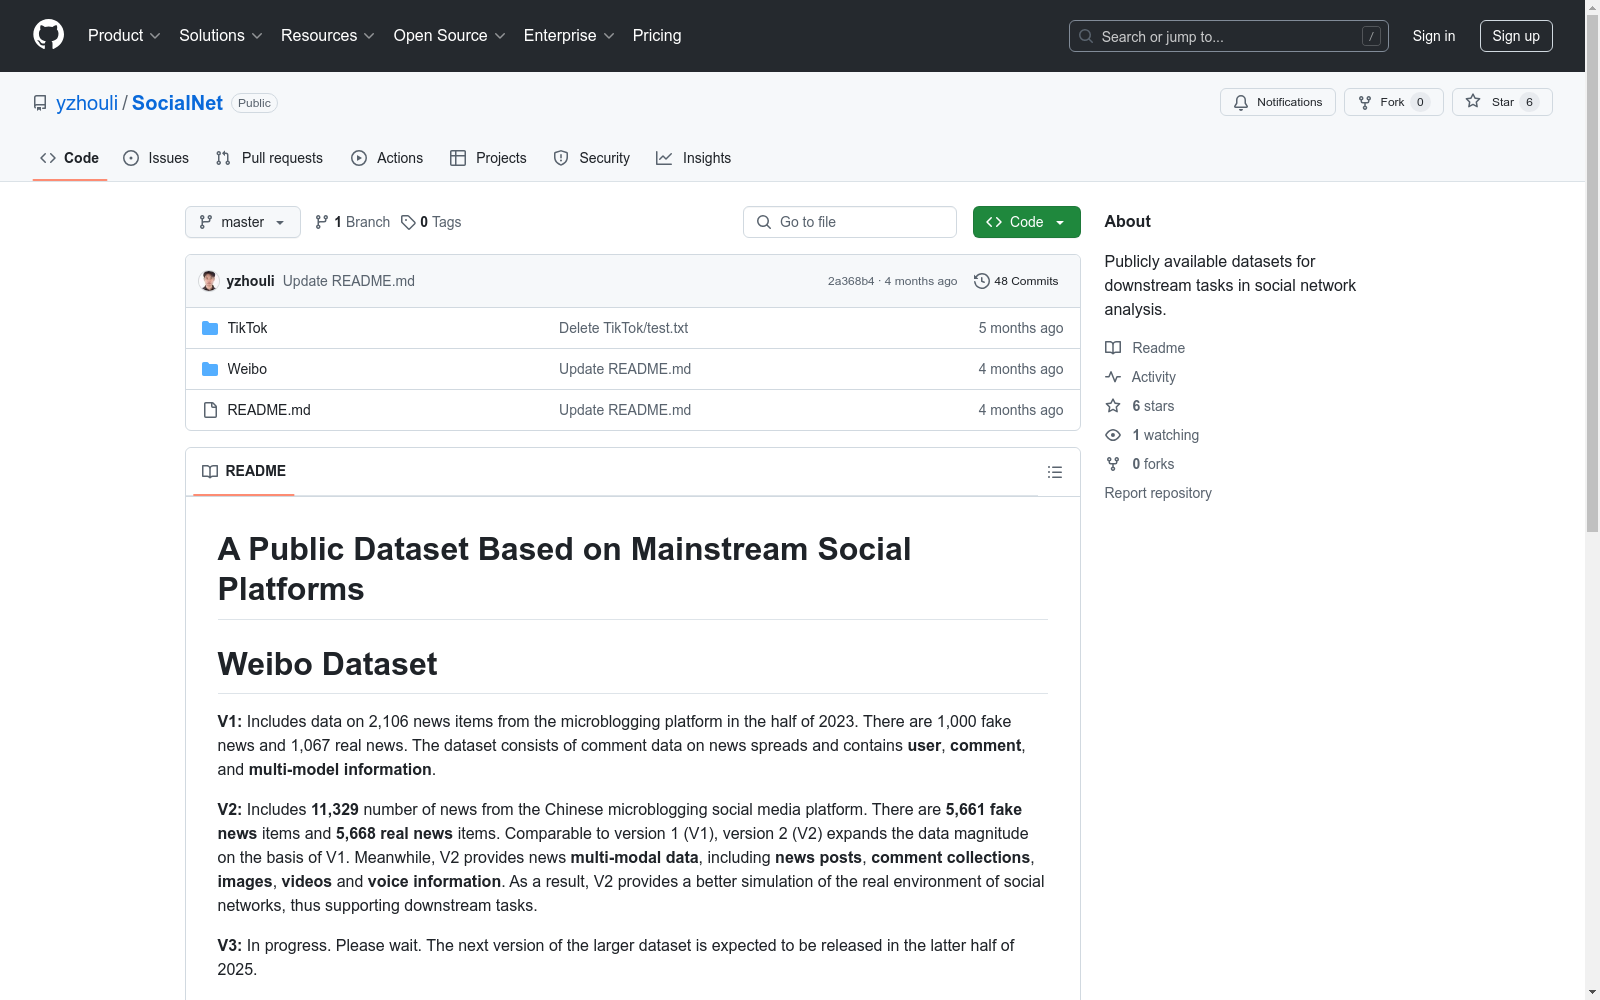Viewport: 1600px width, 1000px height.
Task: Click the README book icon in tab
Action: pyautogui.click(x=210, y=471)
